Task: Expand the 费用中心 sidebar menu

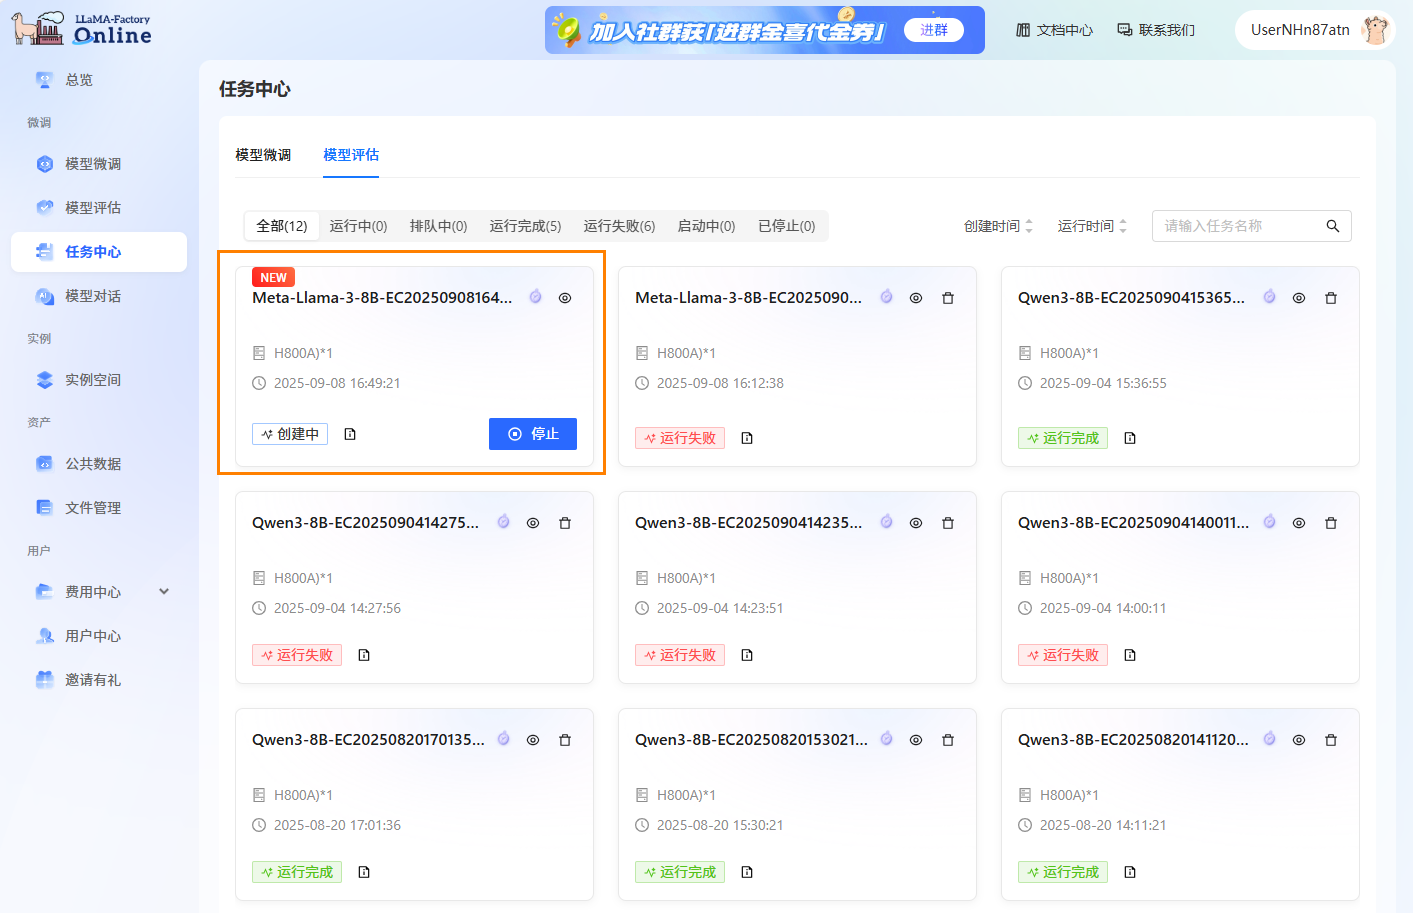Action: click(x=164, y=592)
